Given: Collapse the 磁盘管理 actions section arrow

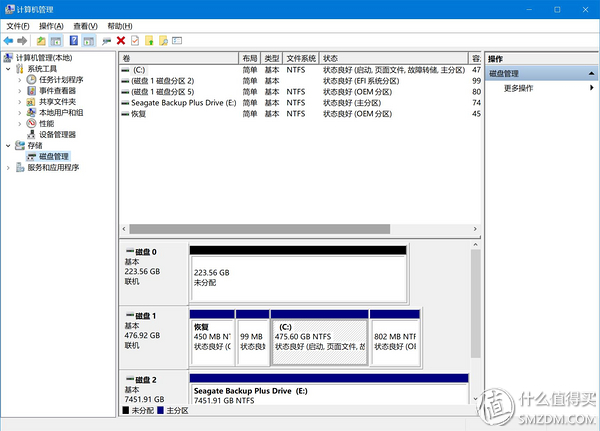Looking at the screenshot, I should pos(591,73).
